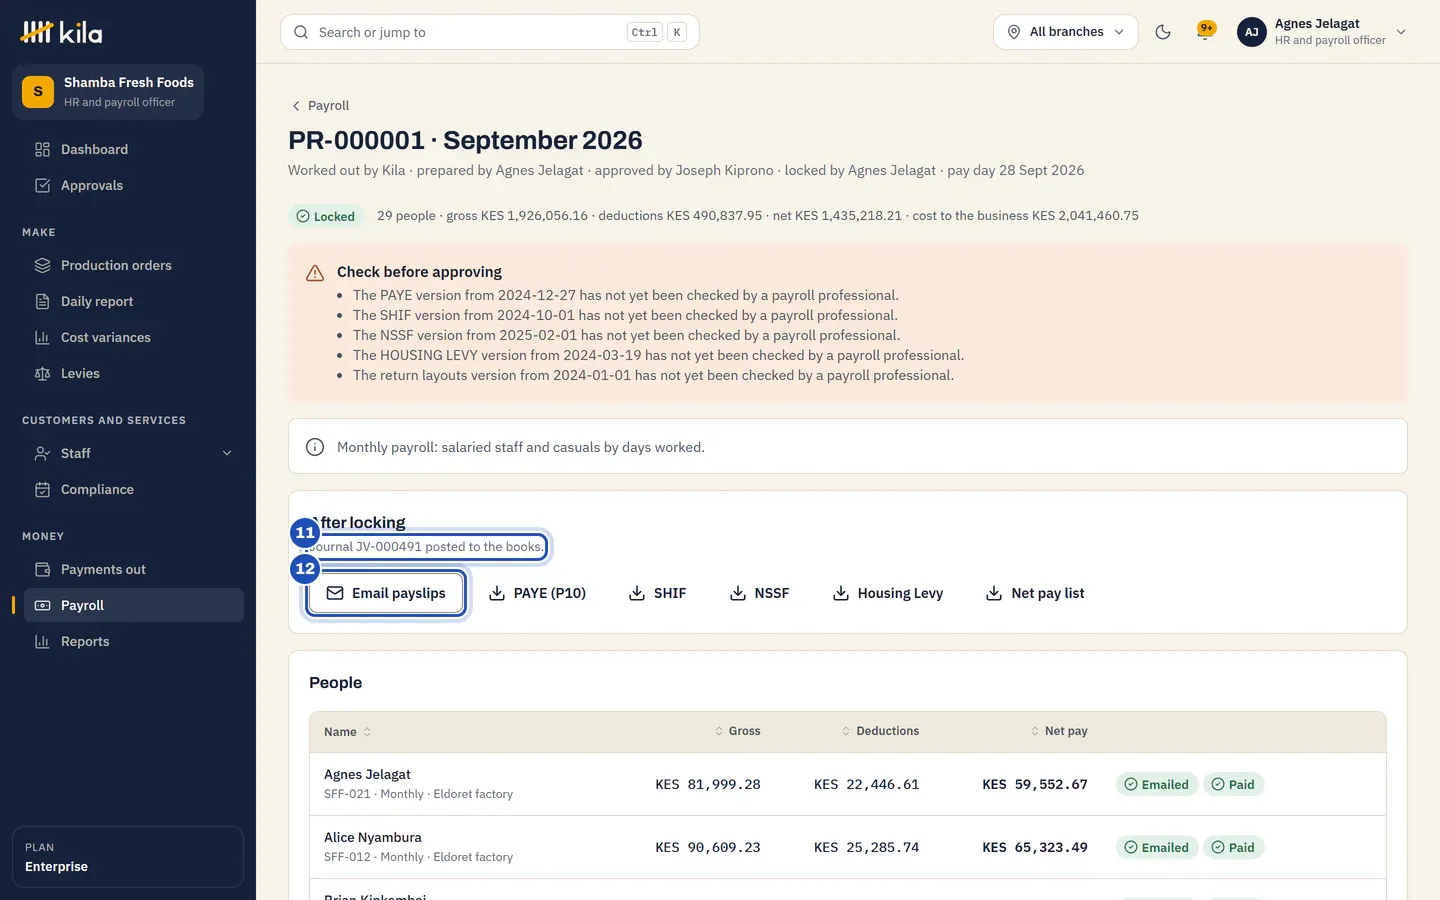Download the Net pay list
This screenshot has width=1440, height=900.
[x=1035, y=593]
